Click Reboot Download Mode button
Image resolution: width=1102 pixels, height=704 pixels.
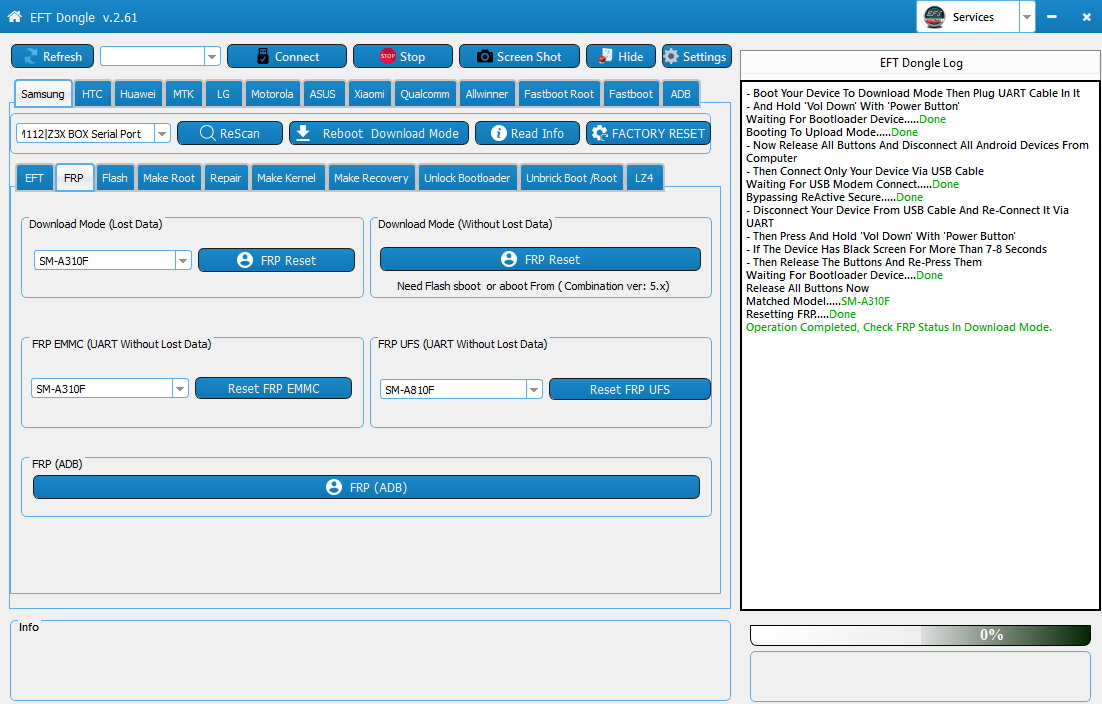(379, 133)
